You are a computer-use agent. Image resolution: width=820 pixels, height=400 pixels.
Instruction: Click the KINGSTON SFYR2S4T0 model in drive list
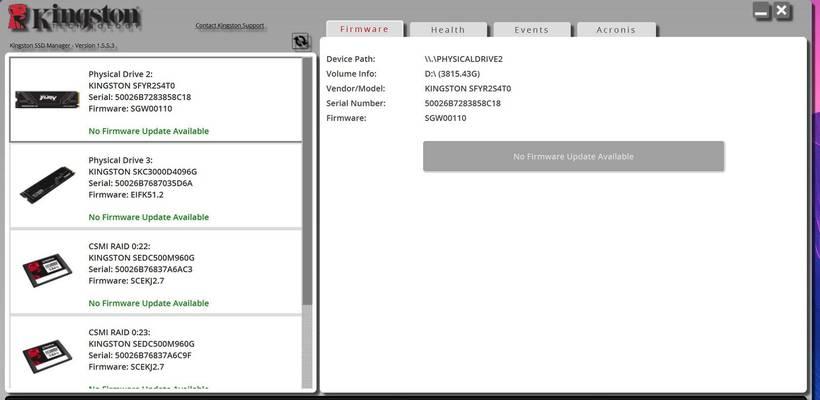(x=132, y=86)
